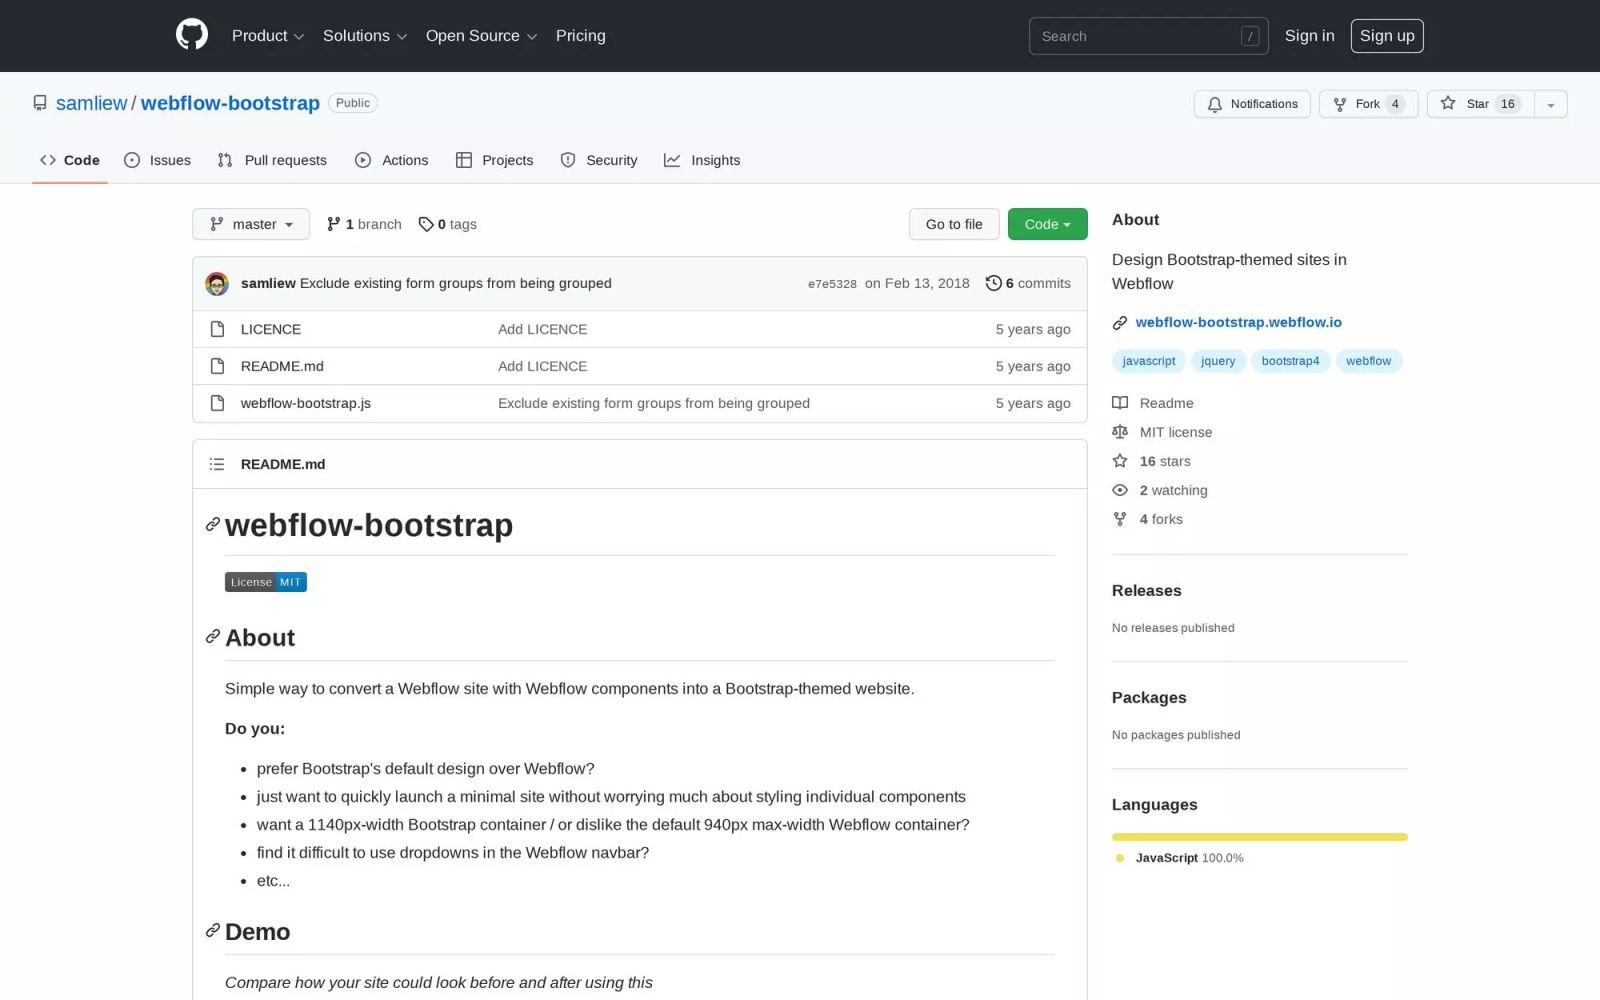Click the yellow JavaScript language bar
Image resolution: width=1600 pixels, height=1000 pixels.
coord(1260,837)
